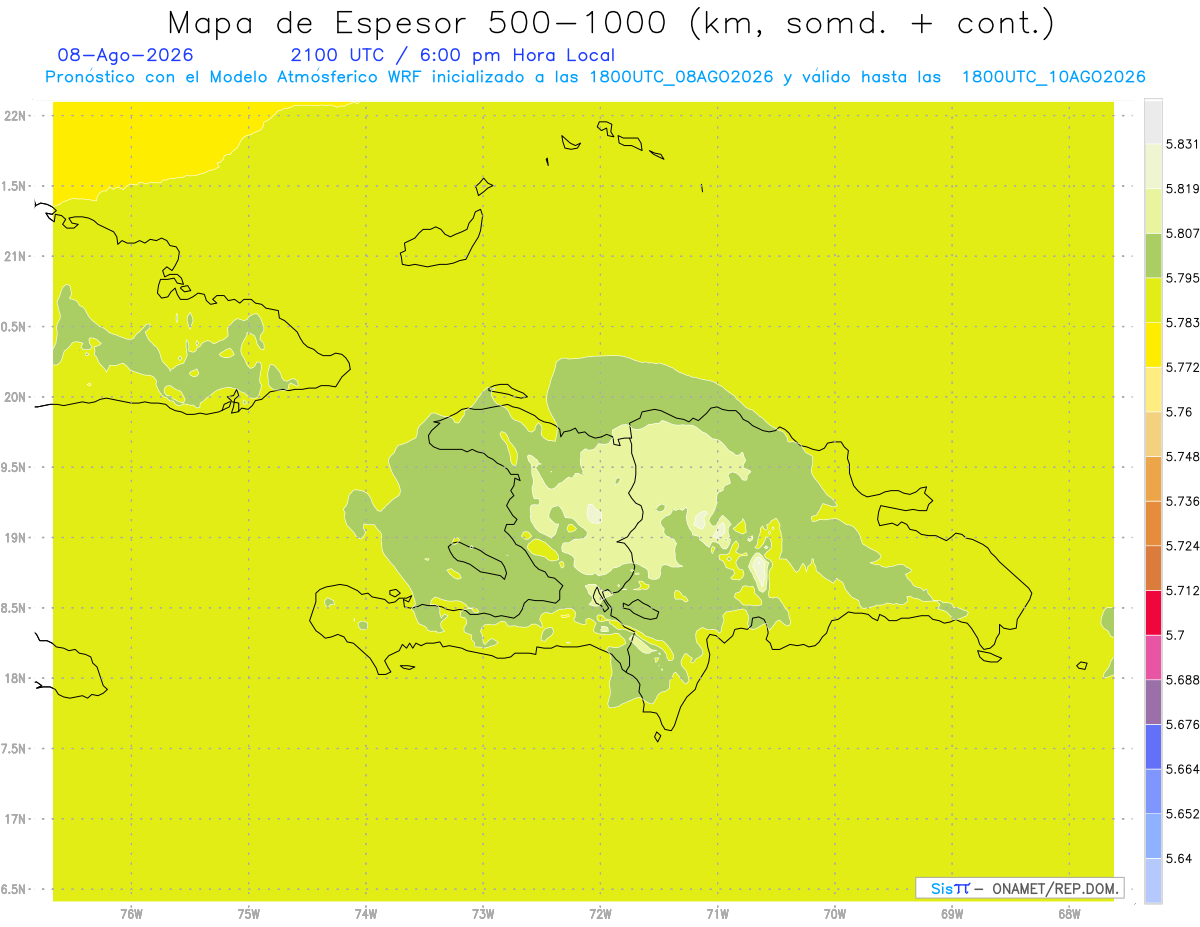Click the legend value '5.724'
Viewport: 1200px width, 927px height.
[x=1182, y=546]
